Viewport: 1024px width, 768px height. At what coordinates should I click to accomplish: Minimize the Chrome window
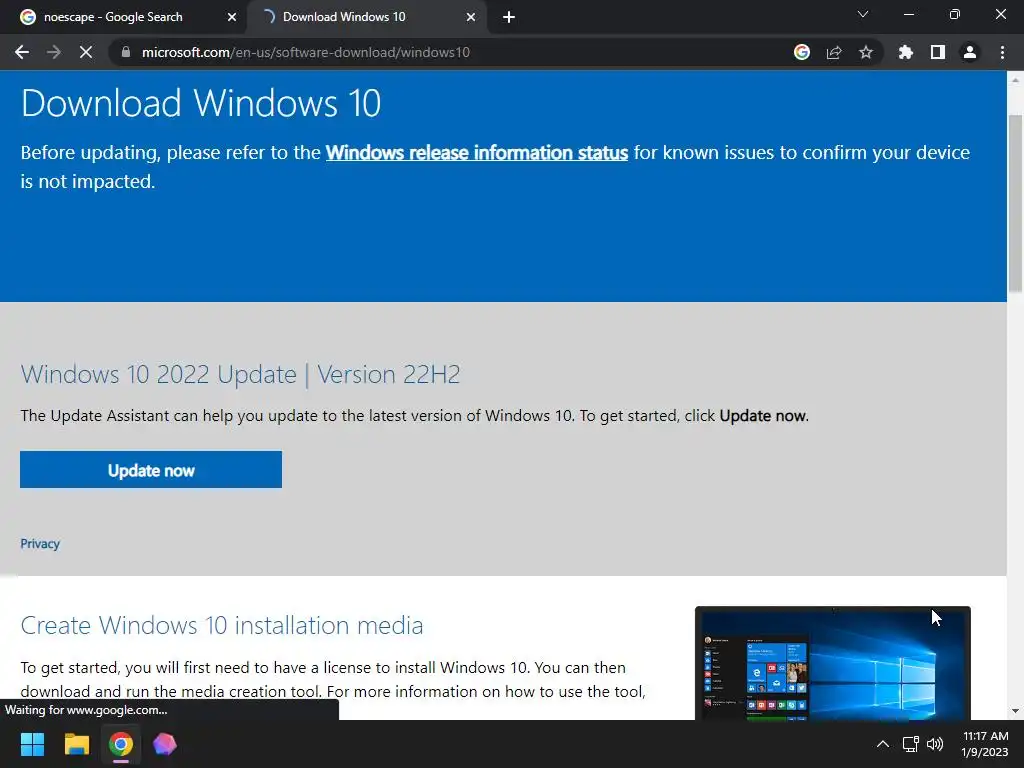[x=908, y=14]
